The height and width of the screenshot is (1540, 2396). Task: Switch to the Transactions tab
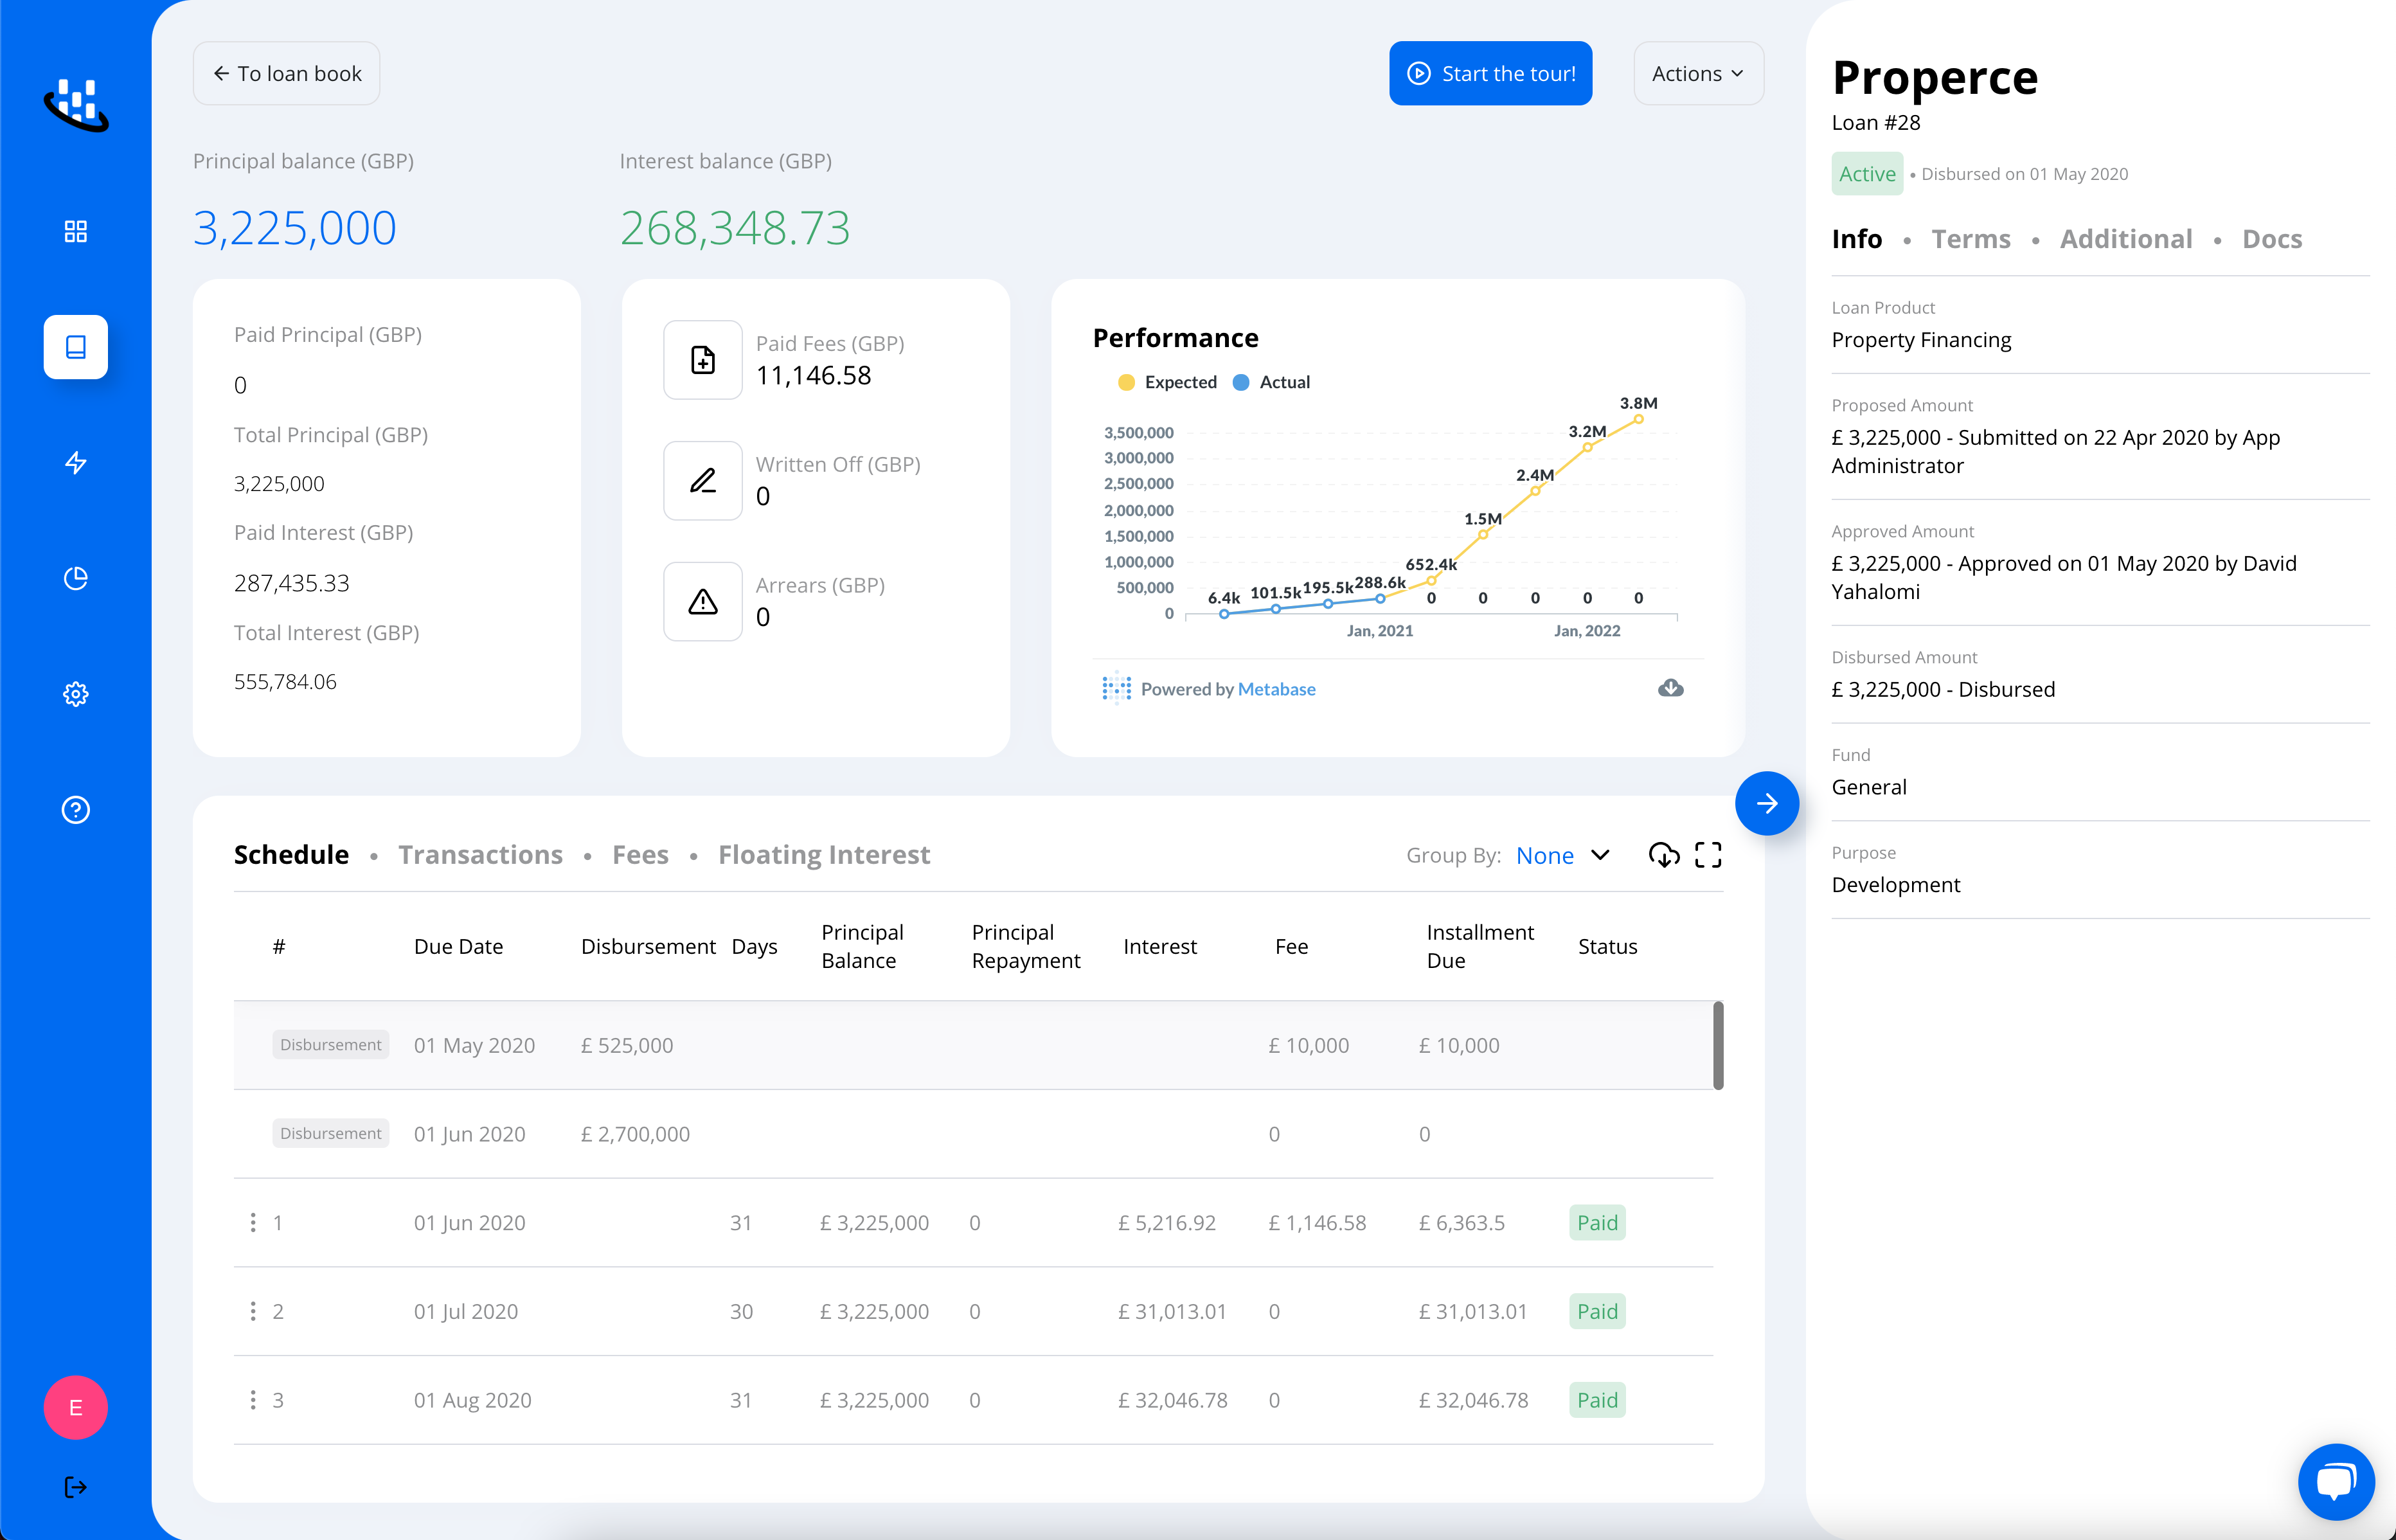click(x=480, y=854)
